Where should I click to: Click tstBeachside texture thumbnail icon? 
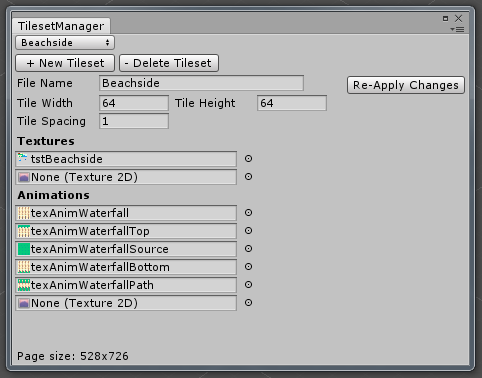pyautogui.click(x=23, y=158)
